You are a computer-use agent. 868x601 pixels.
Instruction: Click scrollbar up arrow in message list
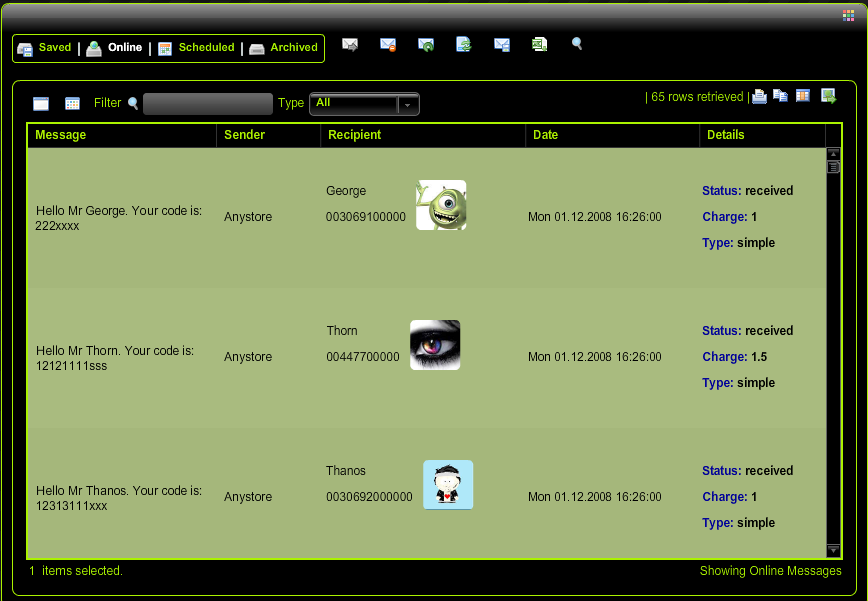tap(833, 153)
